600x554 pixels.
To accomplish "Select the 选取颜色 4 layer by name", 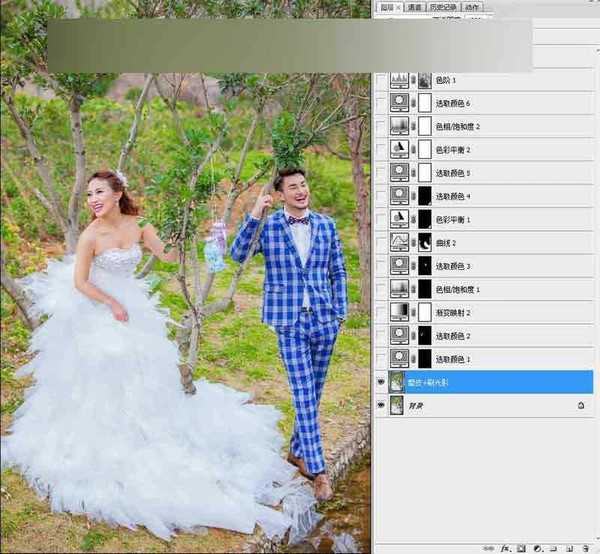I will [x=452, y=196].
